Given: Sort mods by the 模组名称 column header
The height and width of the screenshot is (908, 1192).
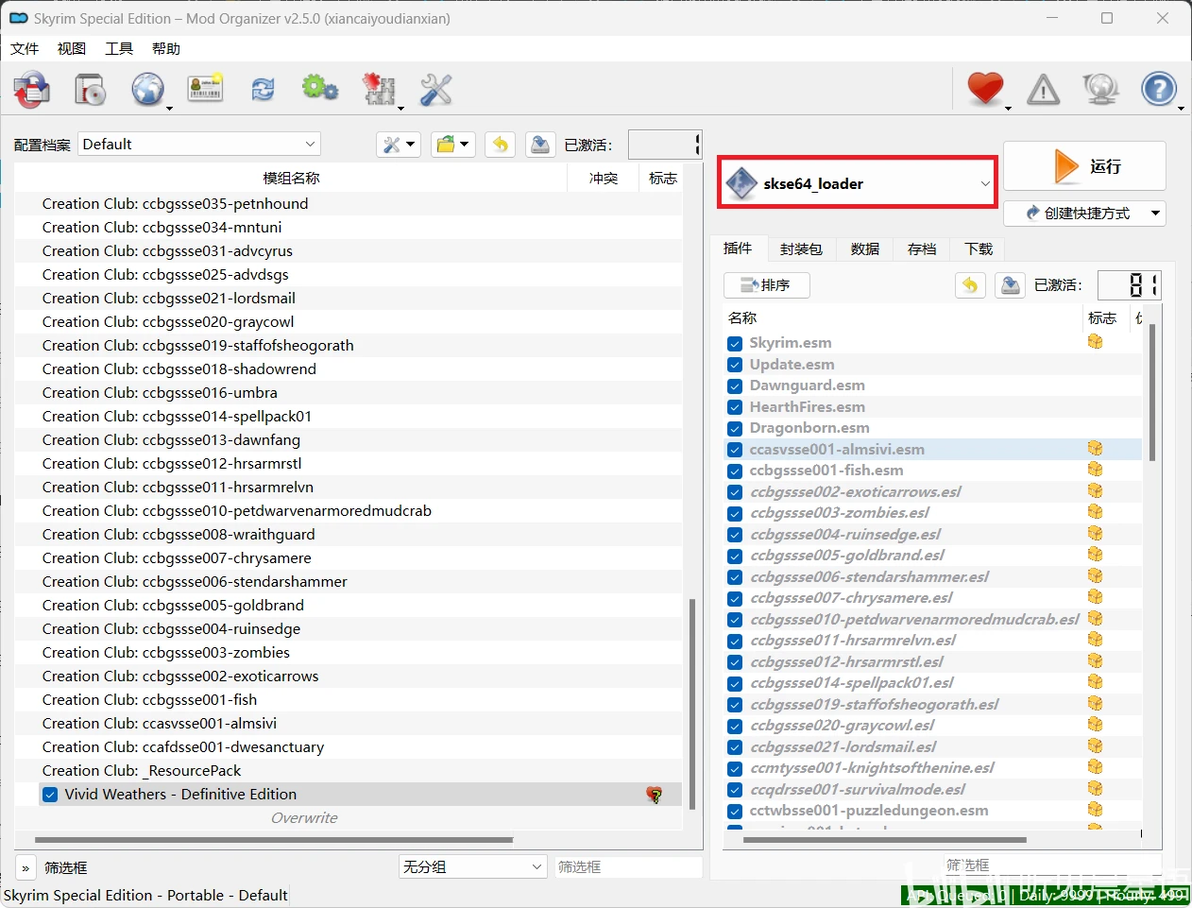Looking at the screenshot, I should (291, 179).
